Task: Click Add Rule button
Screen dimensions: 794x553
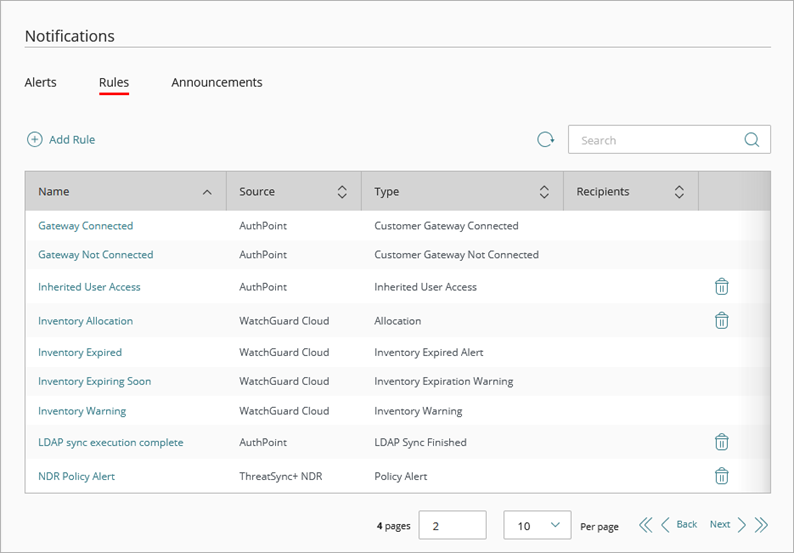Action: 61,140
